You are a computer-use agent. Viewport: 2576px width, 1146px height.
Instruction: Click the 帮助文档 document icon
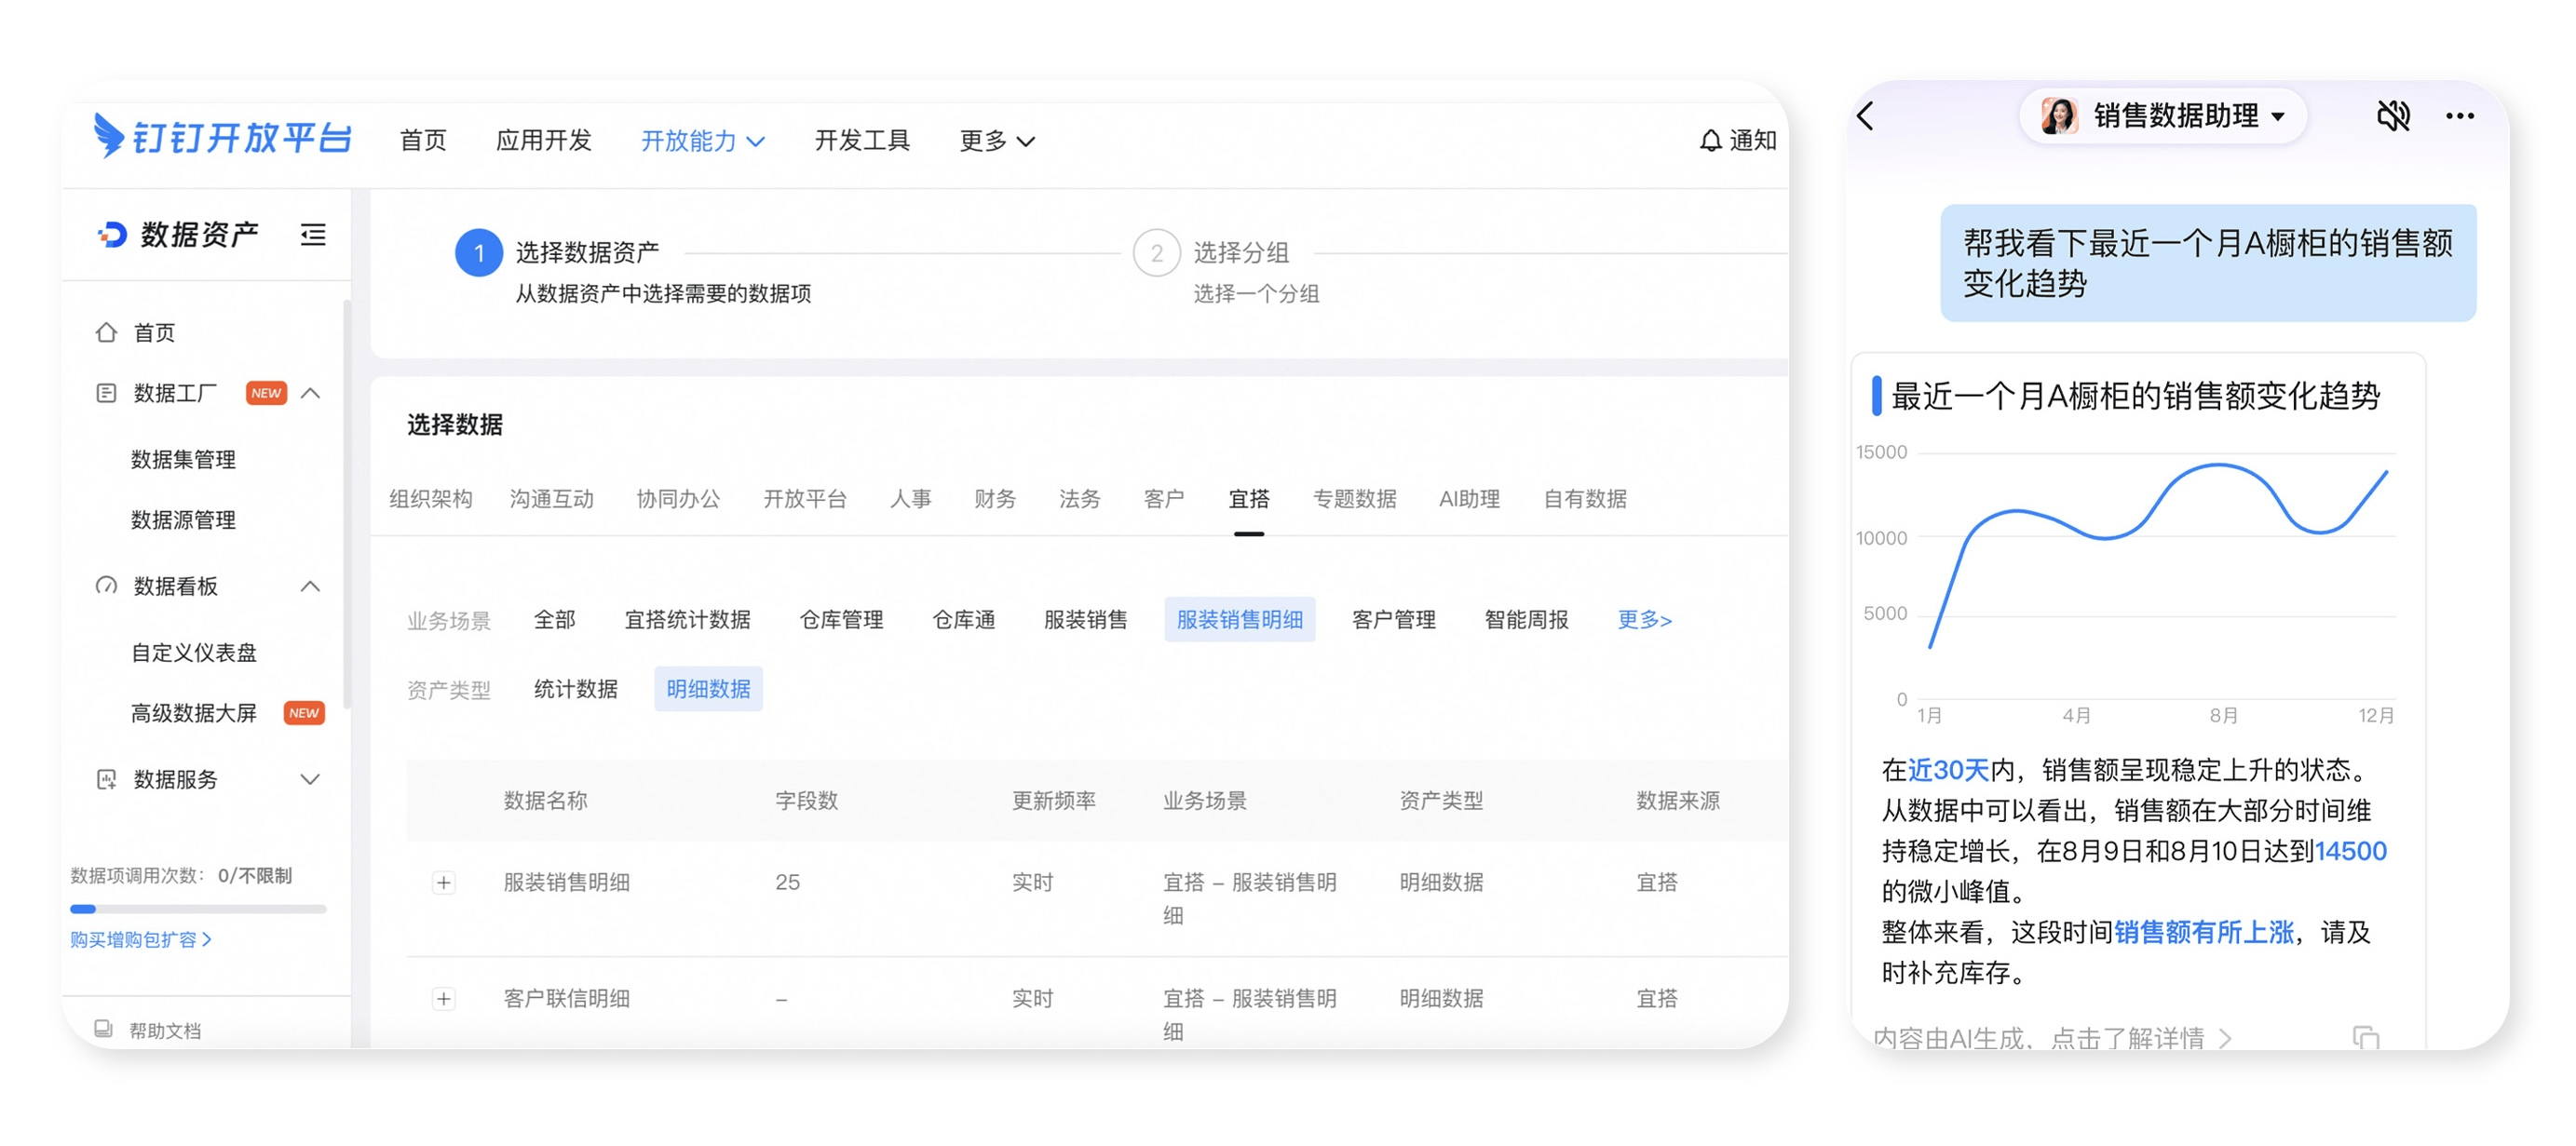103,1029
